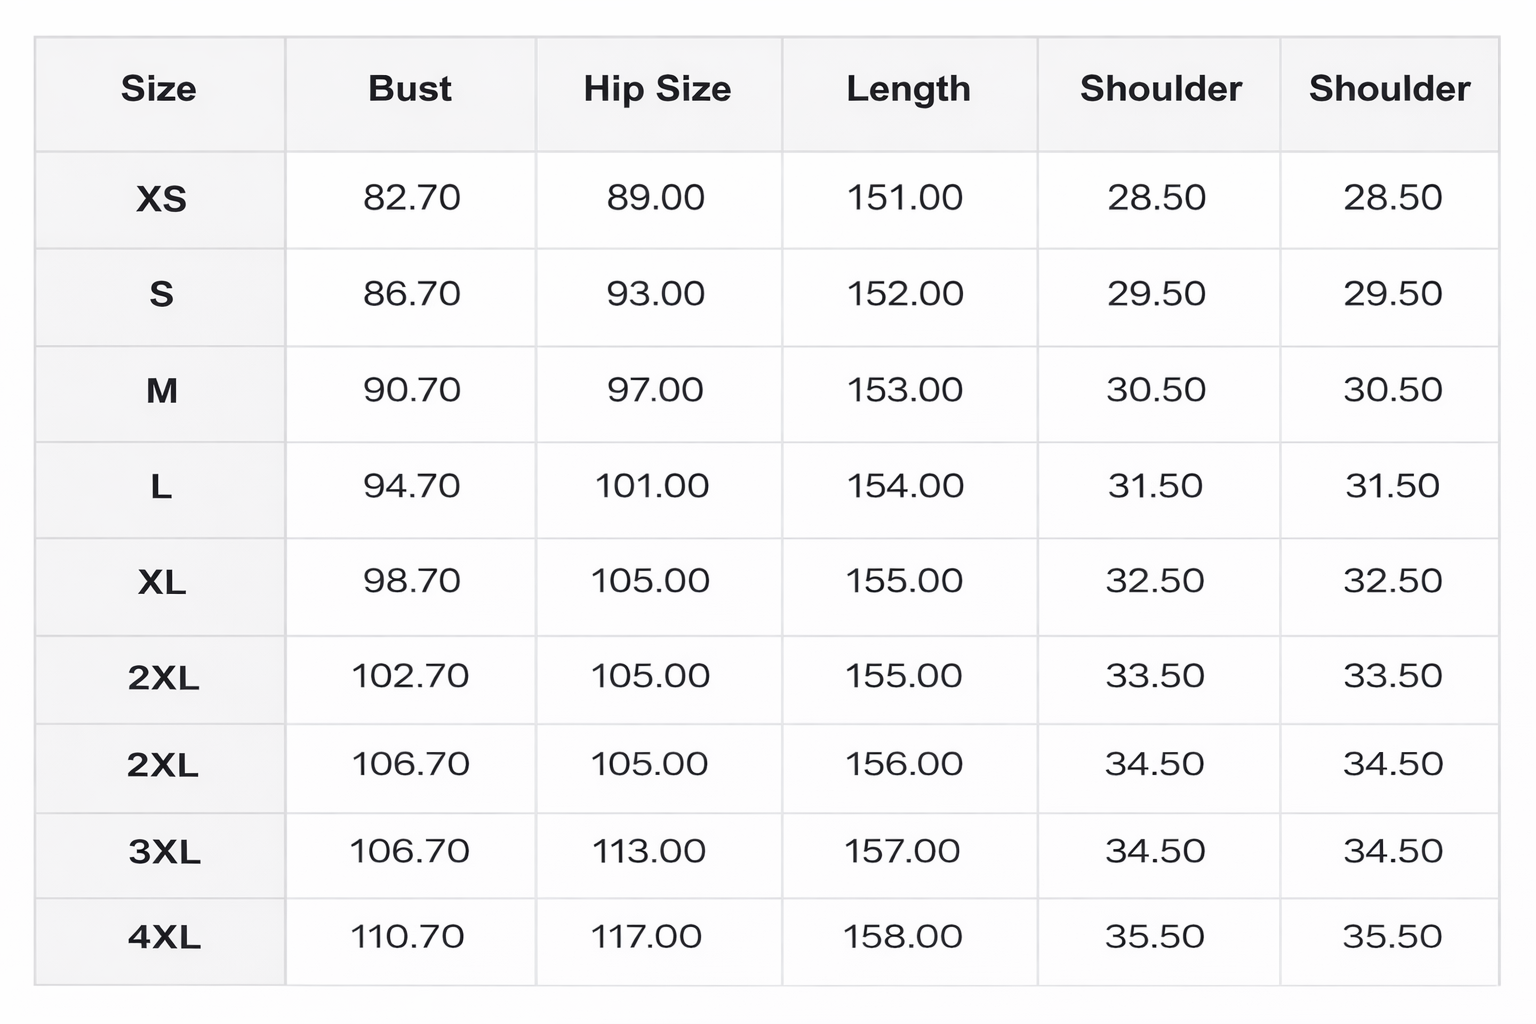Click the S size row label
Image resolution: width=1536 pixels, height=1024 pixels.
coord(161,294)
